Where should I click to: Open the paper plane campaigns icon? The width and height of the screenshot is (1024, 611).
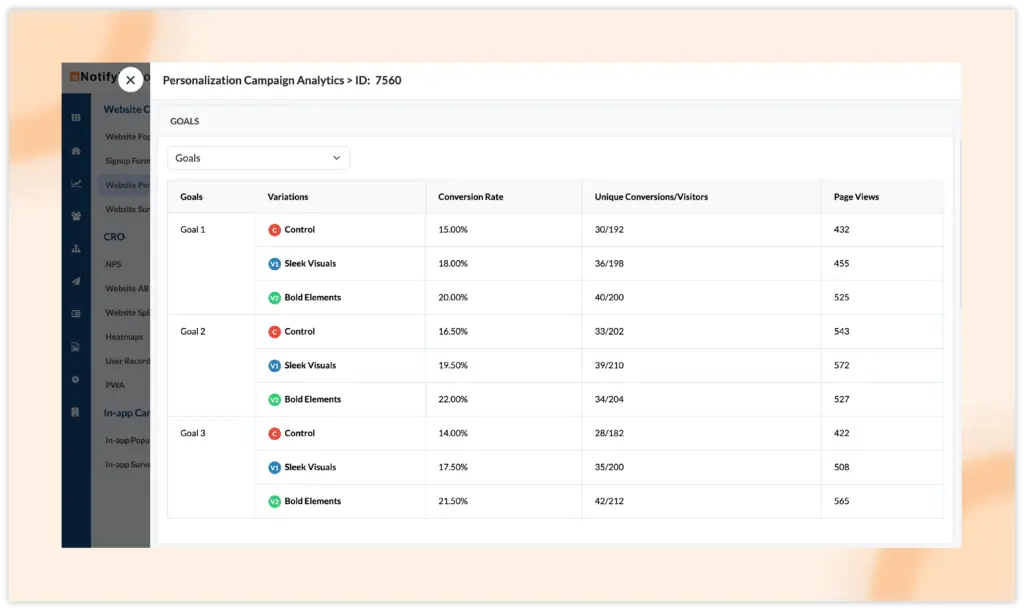(76, 282)
